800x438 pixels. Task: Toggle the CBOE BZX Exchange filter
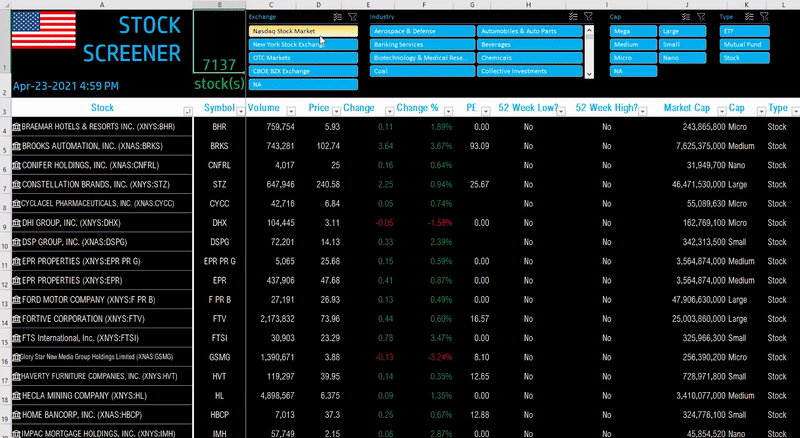click(303, 71)
